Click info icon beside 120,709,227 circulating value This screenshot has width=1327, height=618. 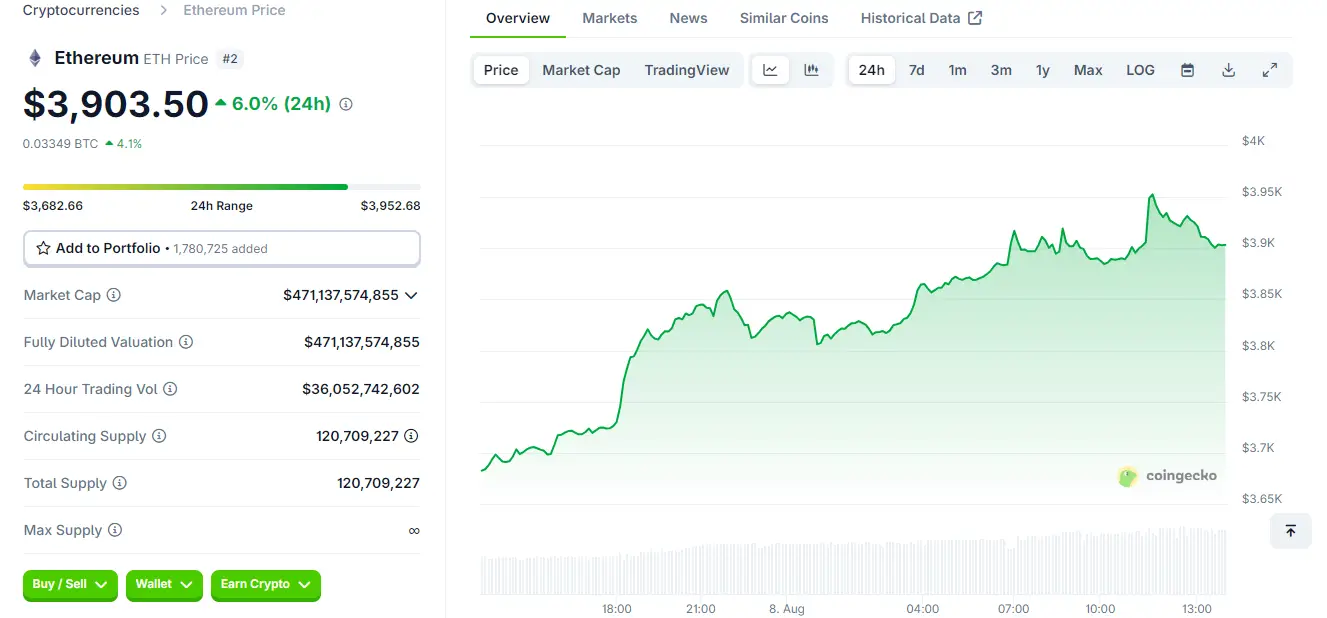point(411,436)
